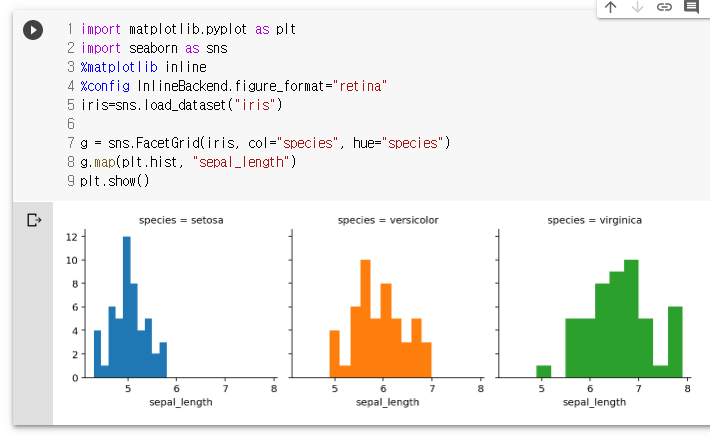Screen dimensions: 710x439
Task: Click the green virginica histogram
Action: pyautogui.click(x=609, y=319)
